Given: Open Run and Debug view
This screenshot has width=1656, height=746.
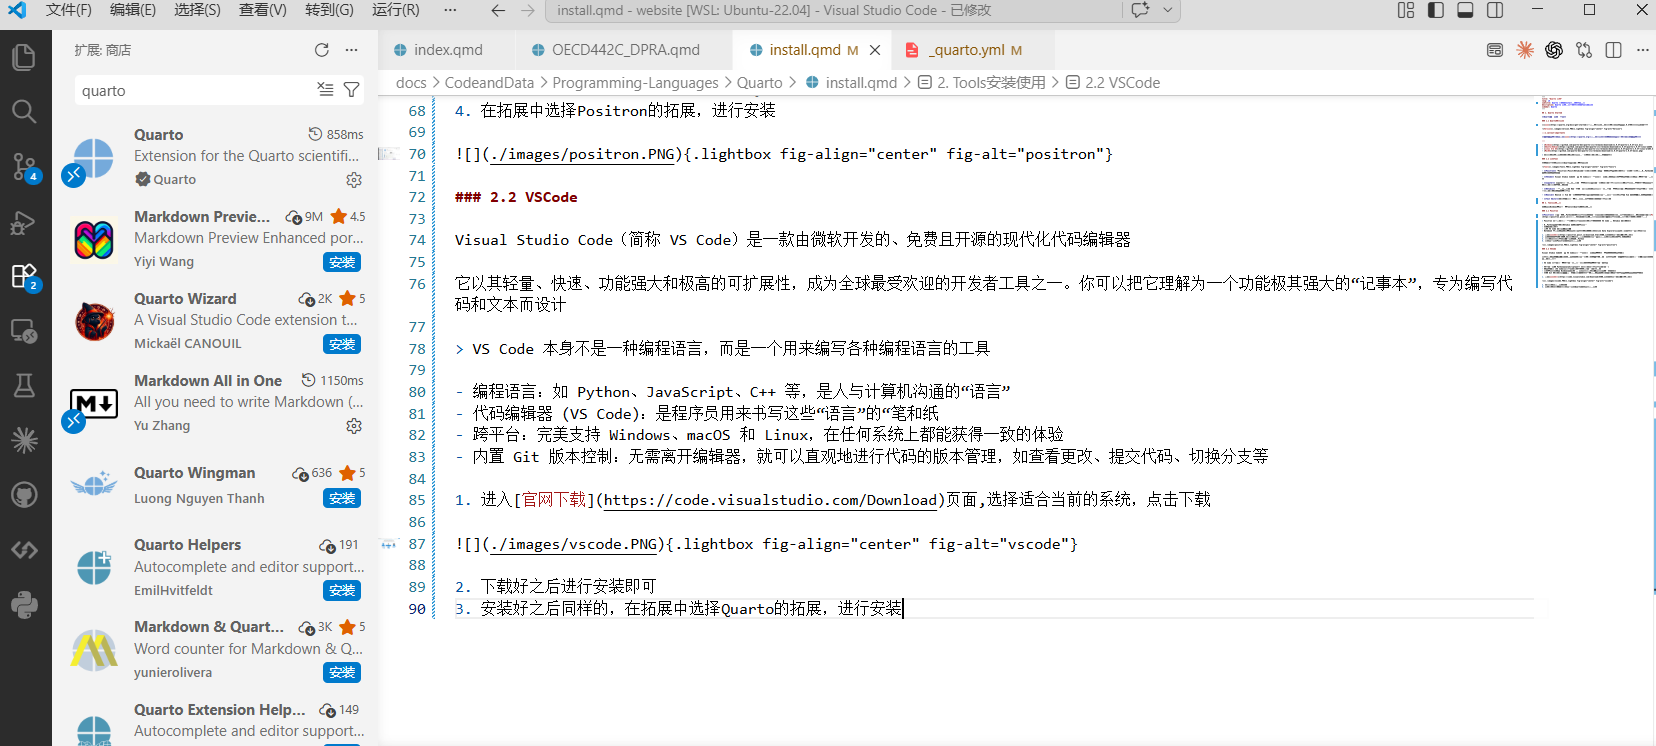Looking at the screenshot, I should (x=24, y=222).
